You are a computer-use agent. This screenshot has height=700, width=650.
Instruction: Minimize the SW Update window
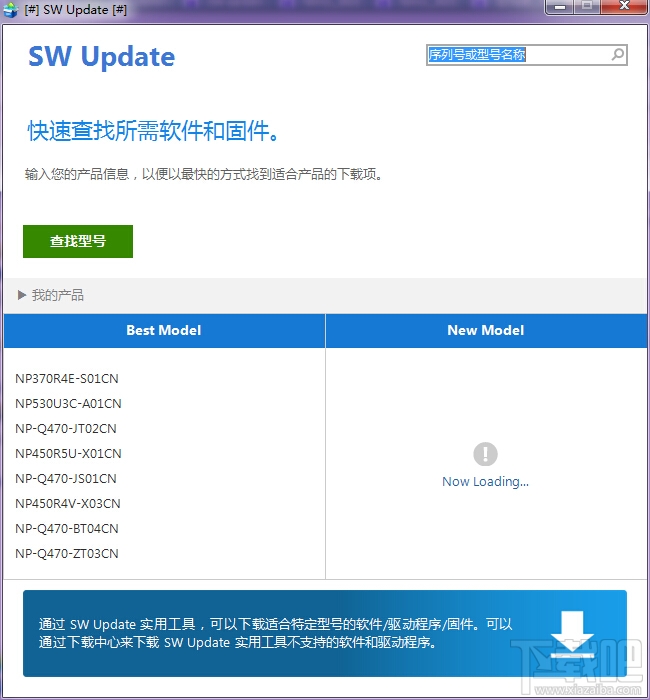(x=560, y=7)
